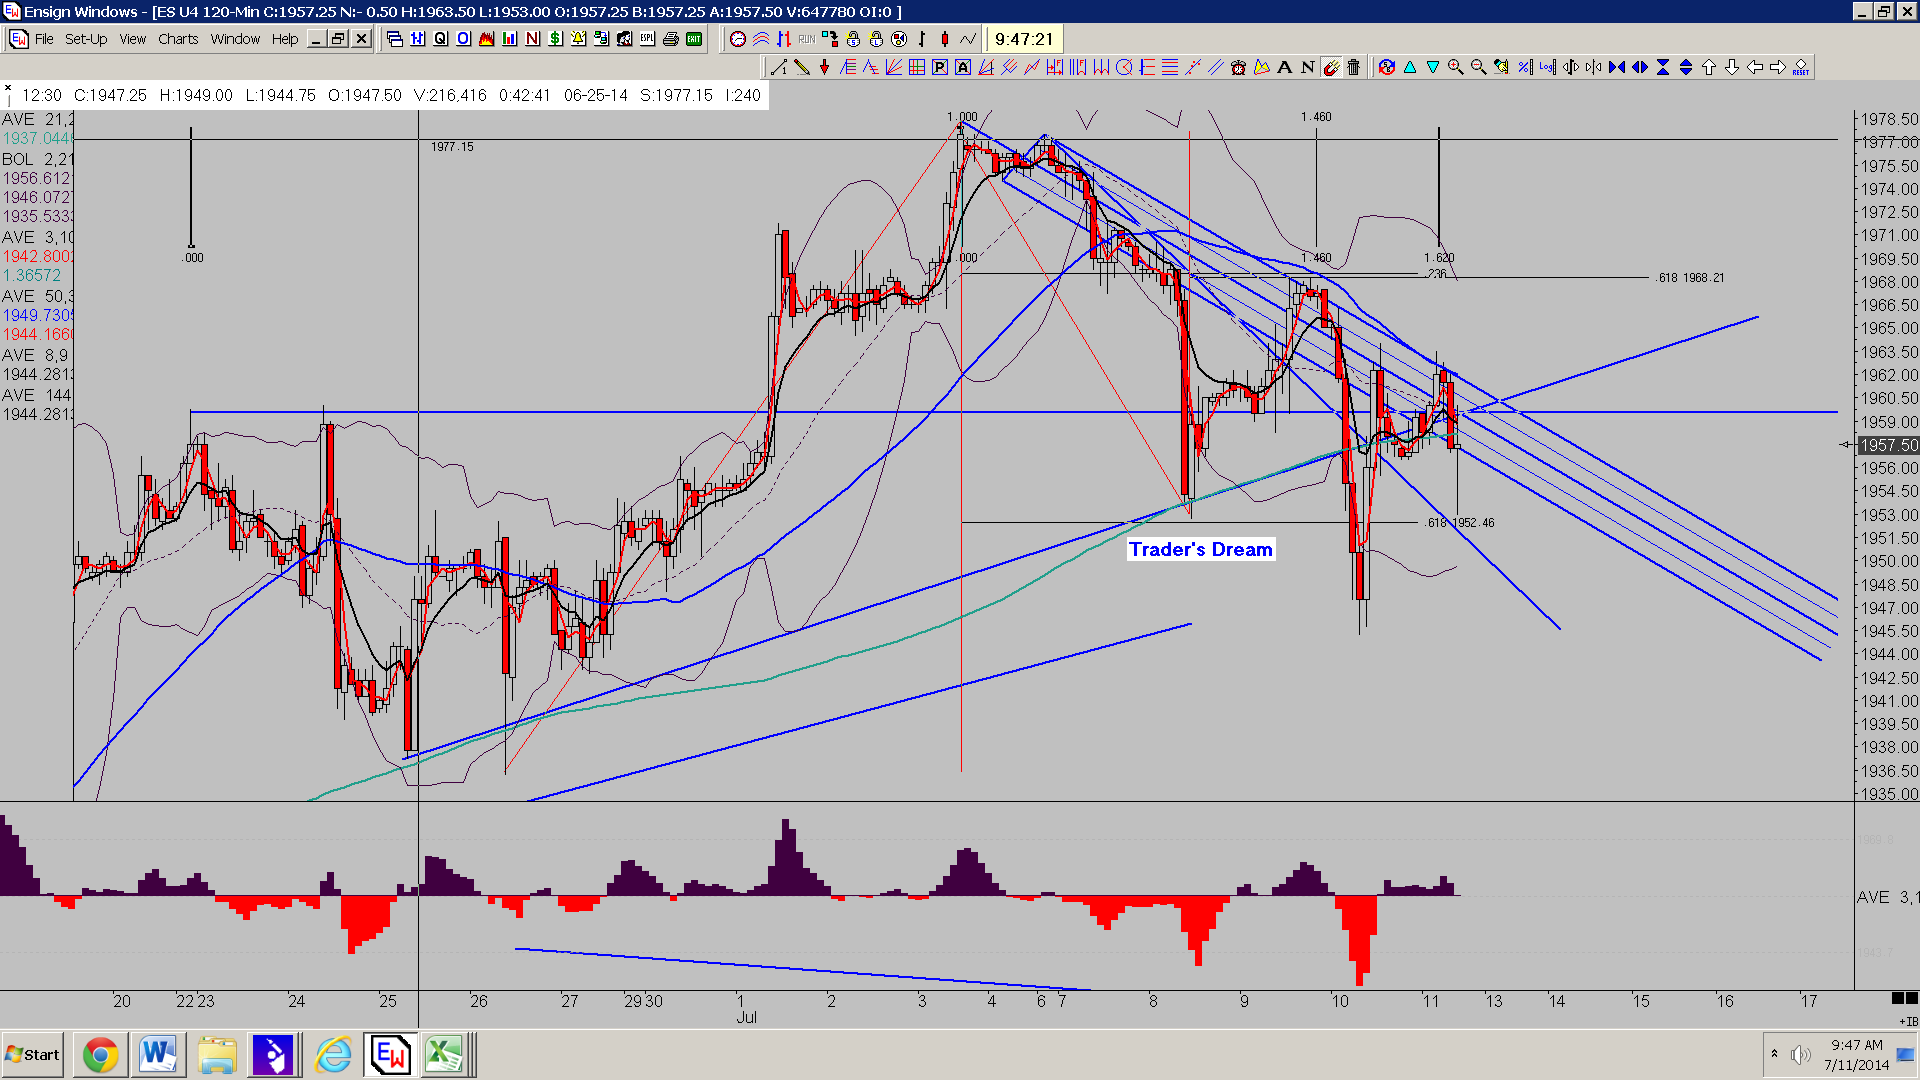Screen dimensions: 1920x1080
Task: Open the Window menu
Action: (235, 39)
